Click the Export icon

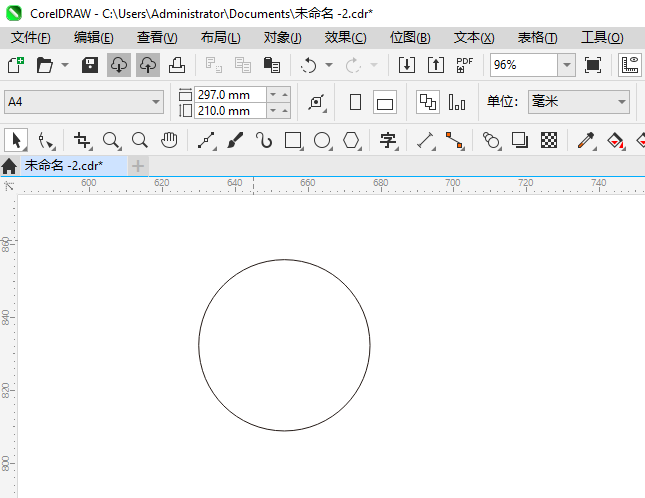click(436, 65)
